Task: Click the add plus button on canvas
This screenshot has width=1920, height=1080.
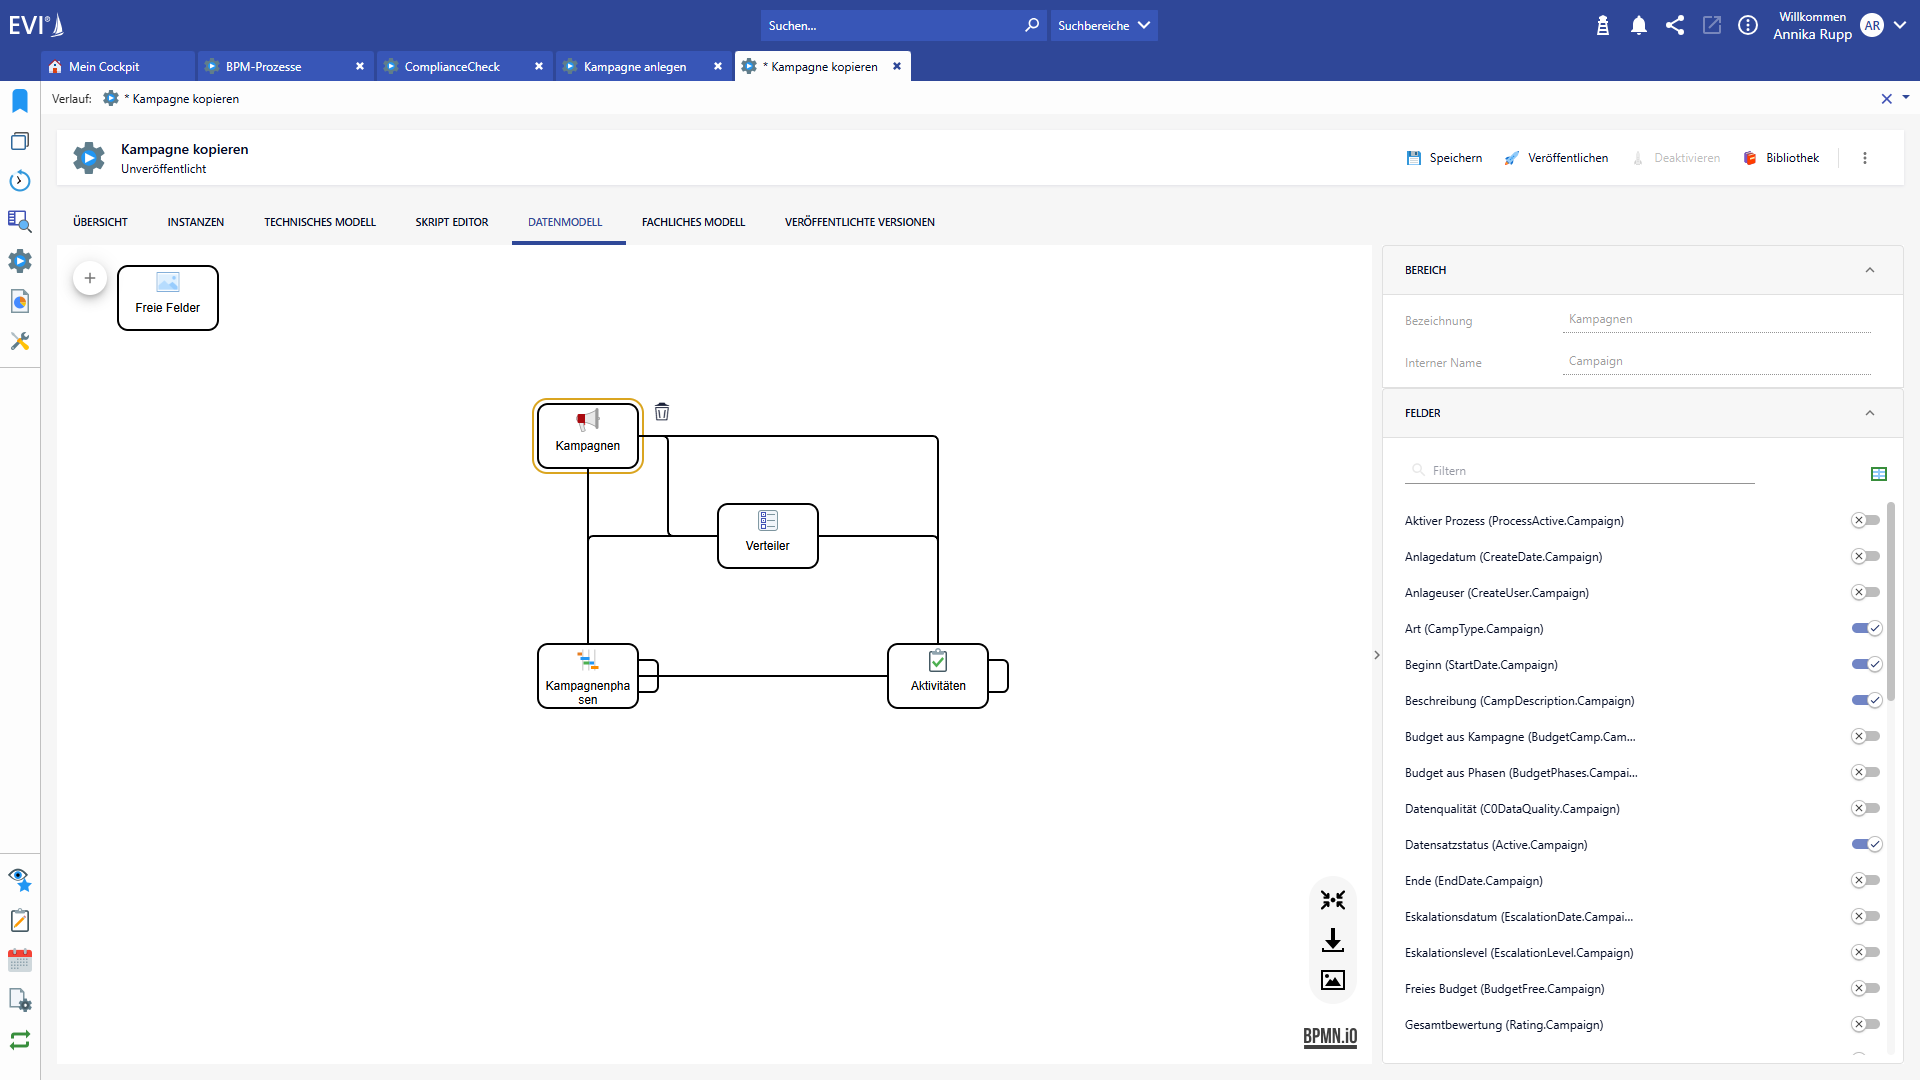Action: [x=90, y=278]
